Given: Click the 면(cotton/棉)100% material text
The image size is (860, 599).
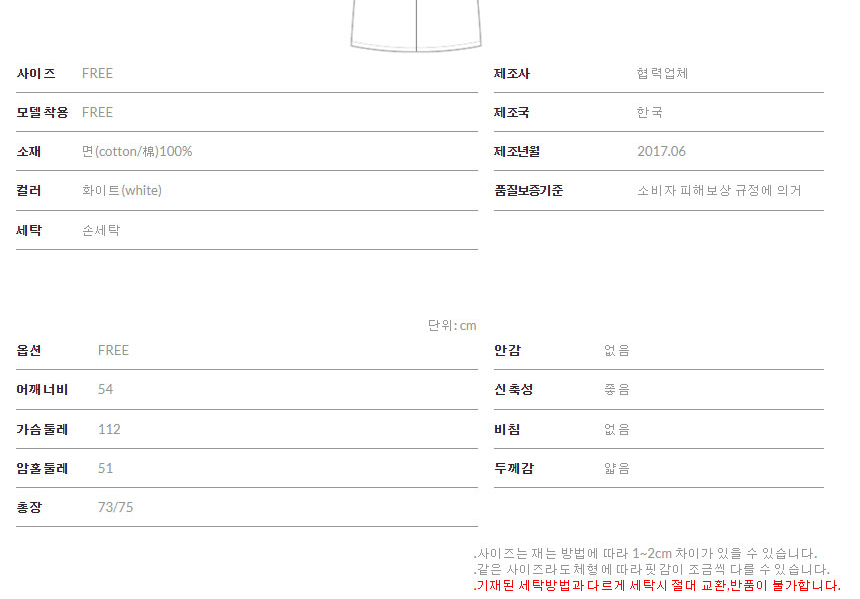Looking at the screenshot, I should [137, 152].
